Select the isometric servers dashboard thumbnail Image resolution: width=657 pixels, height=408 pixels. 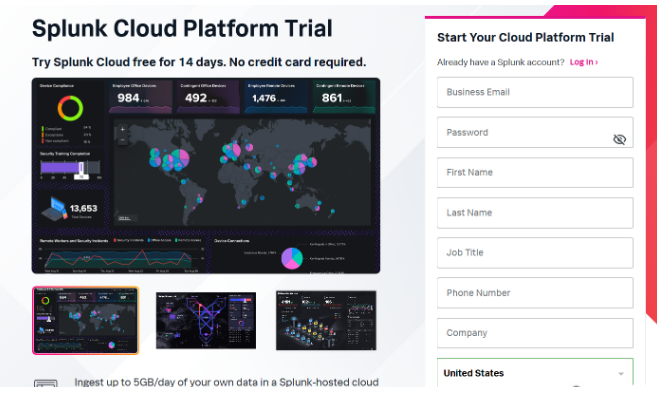tap(326, 320)
